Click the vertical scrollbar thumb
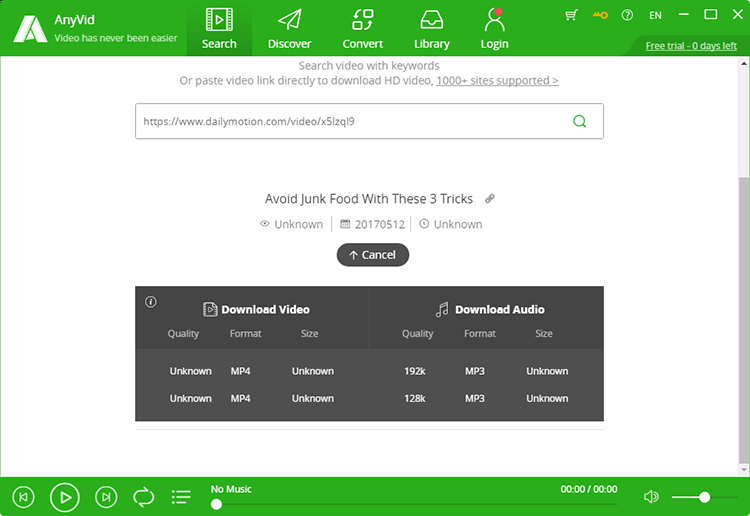 click(x=743, y=320)
